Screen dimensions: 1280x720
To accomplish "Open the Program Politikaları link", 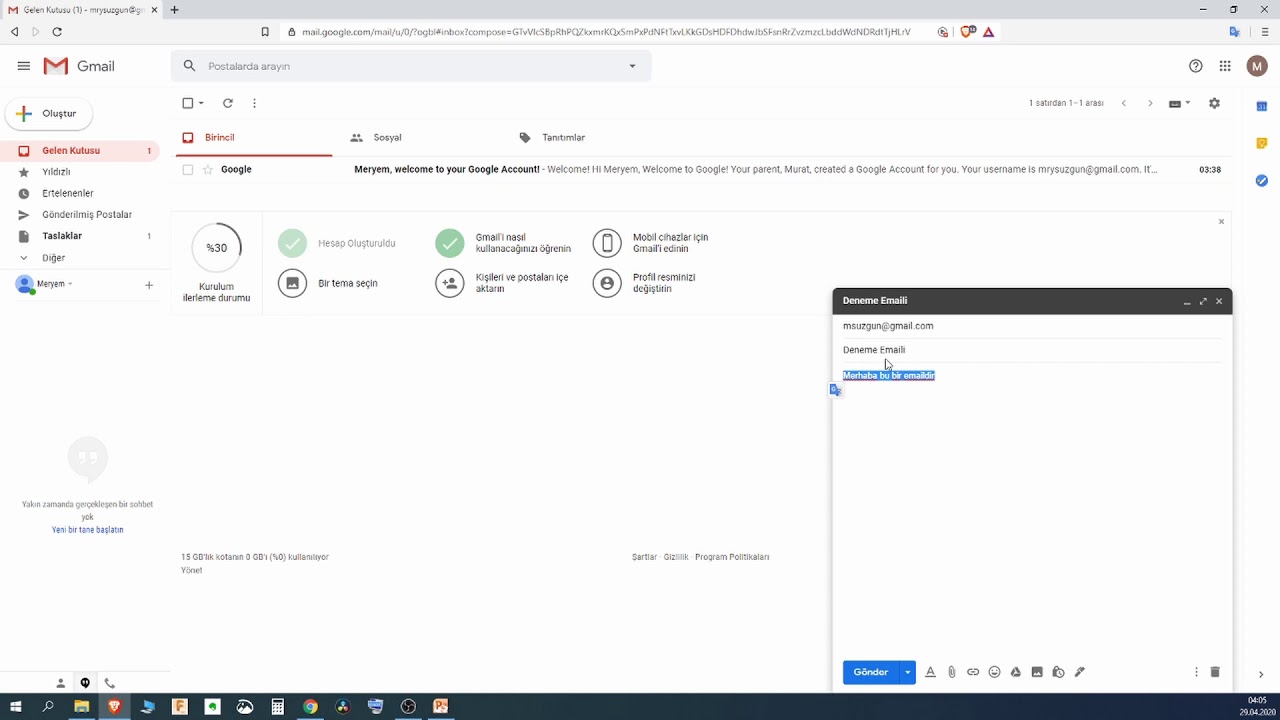I will coord(732,557).
